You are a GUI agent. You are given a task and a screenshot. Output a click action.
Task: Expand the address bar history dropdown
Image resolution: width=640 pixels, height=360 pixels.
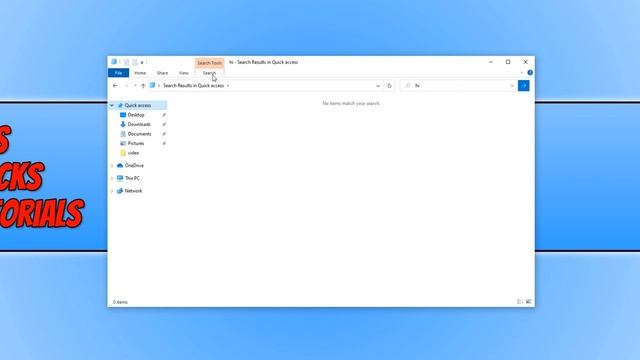[x=378, y=86]
